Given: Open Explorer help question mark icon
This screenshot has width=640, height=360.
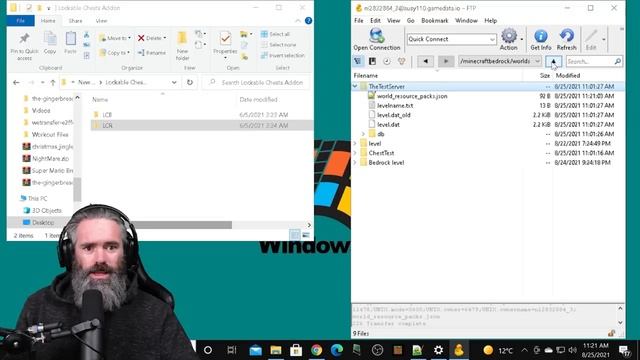Looking at the screenshot, I should tap(308, 20).
